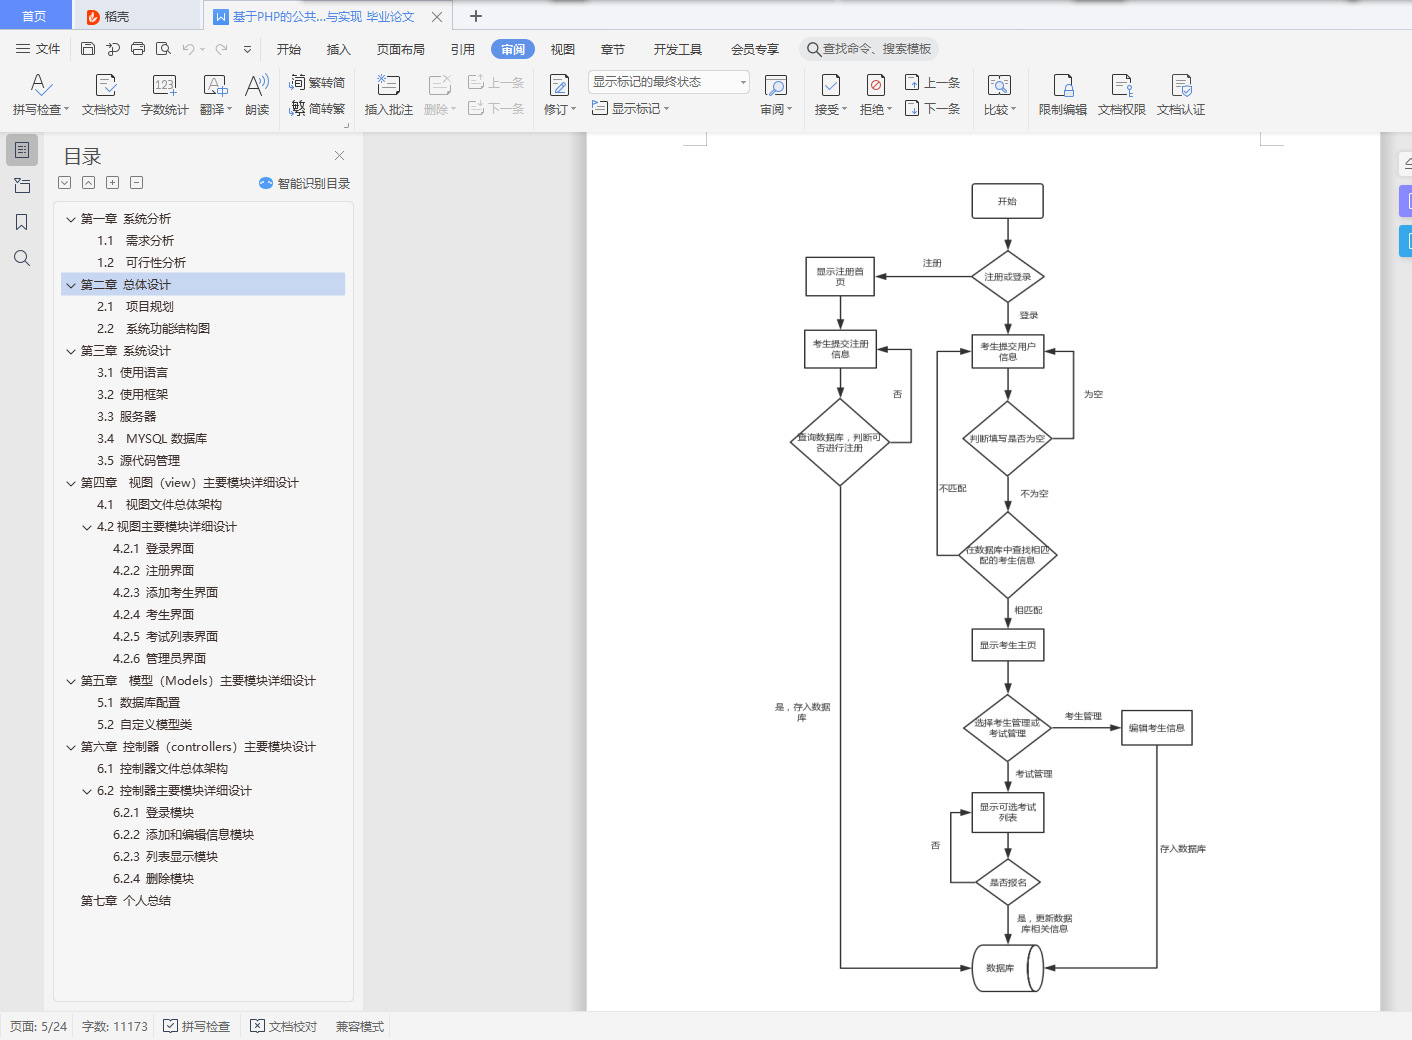Switch to the 开发工具 ribbon tab
This screenshot has height=1040, width=1412.
click(x=678, y=49)
